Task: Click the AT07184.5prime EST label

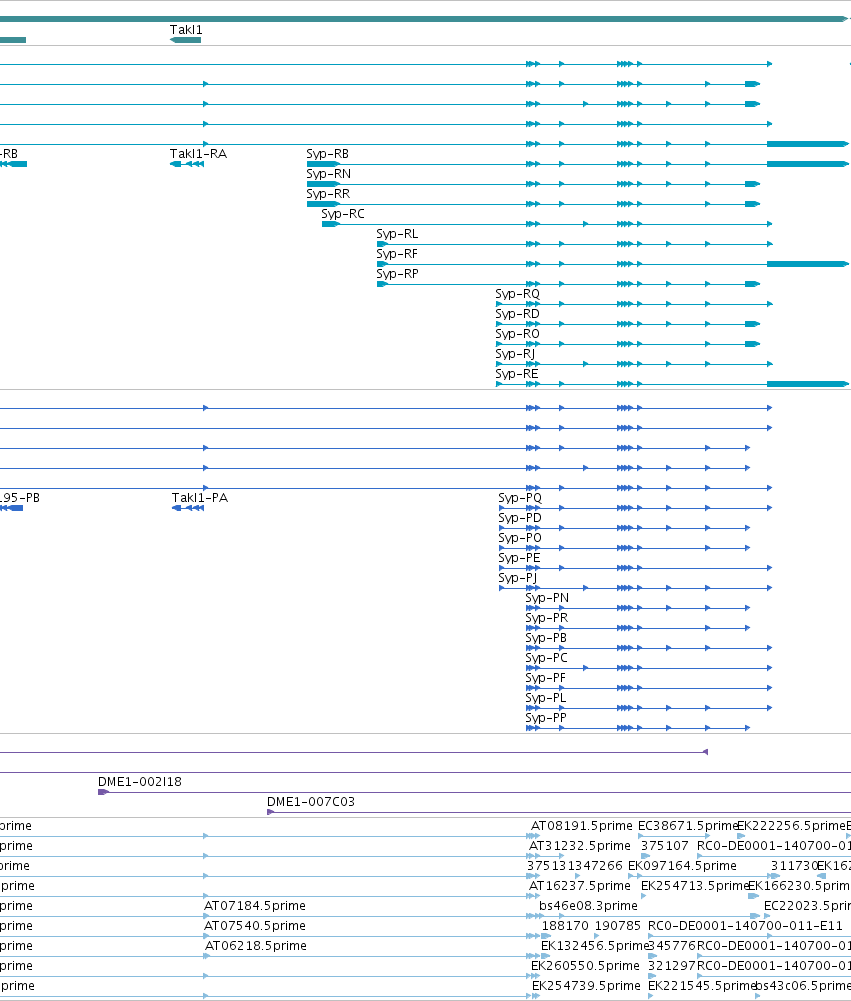Action: point(255,905)
